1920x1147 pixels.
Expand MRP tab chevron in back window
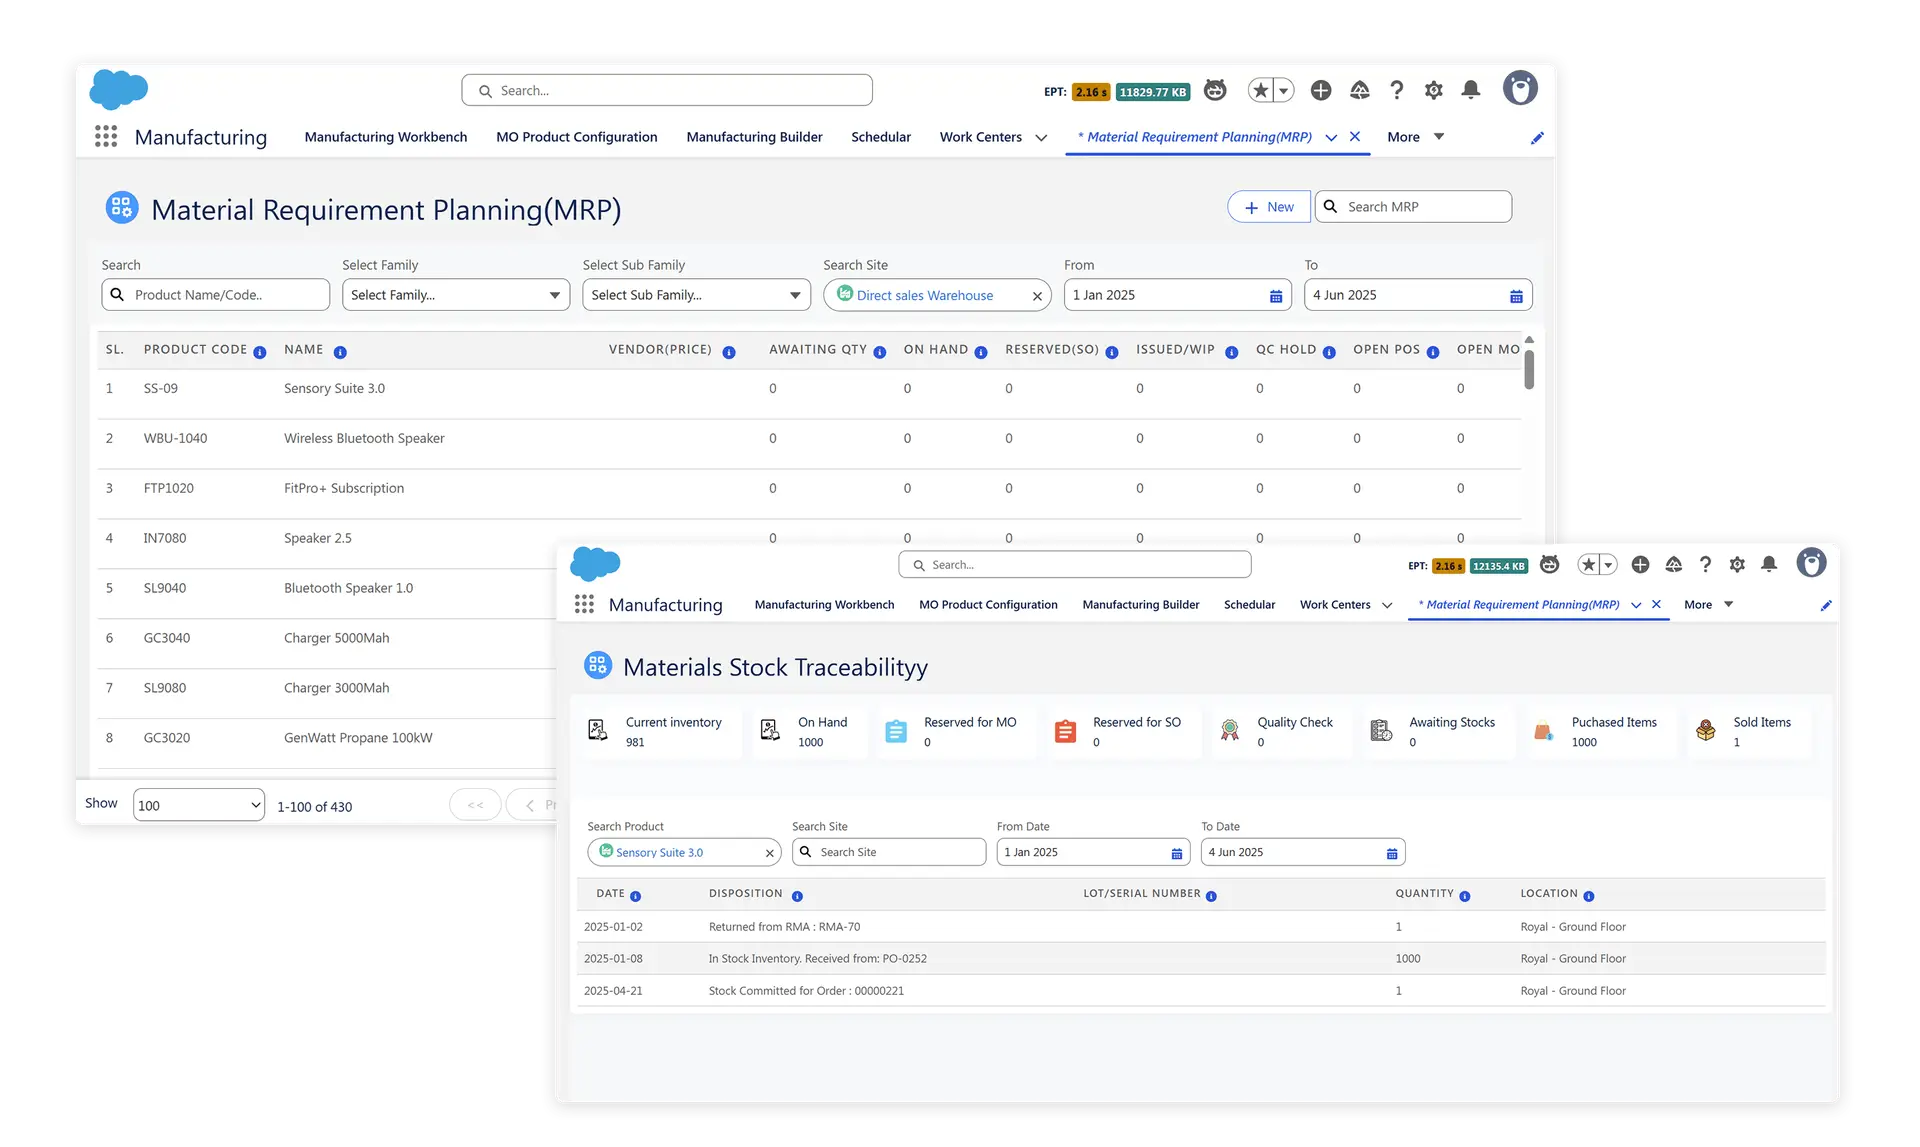pyautogui.click(x=1331, y=138)
